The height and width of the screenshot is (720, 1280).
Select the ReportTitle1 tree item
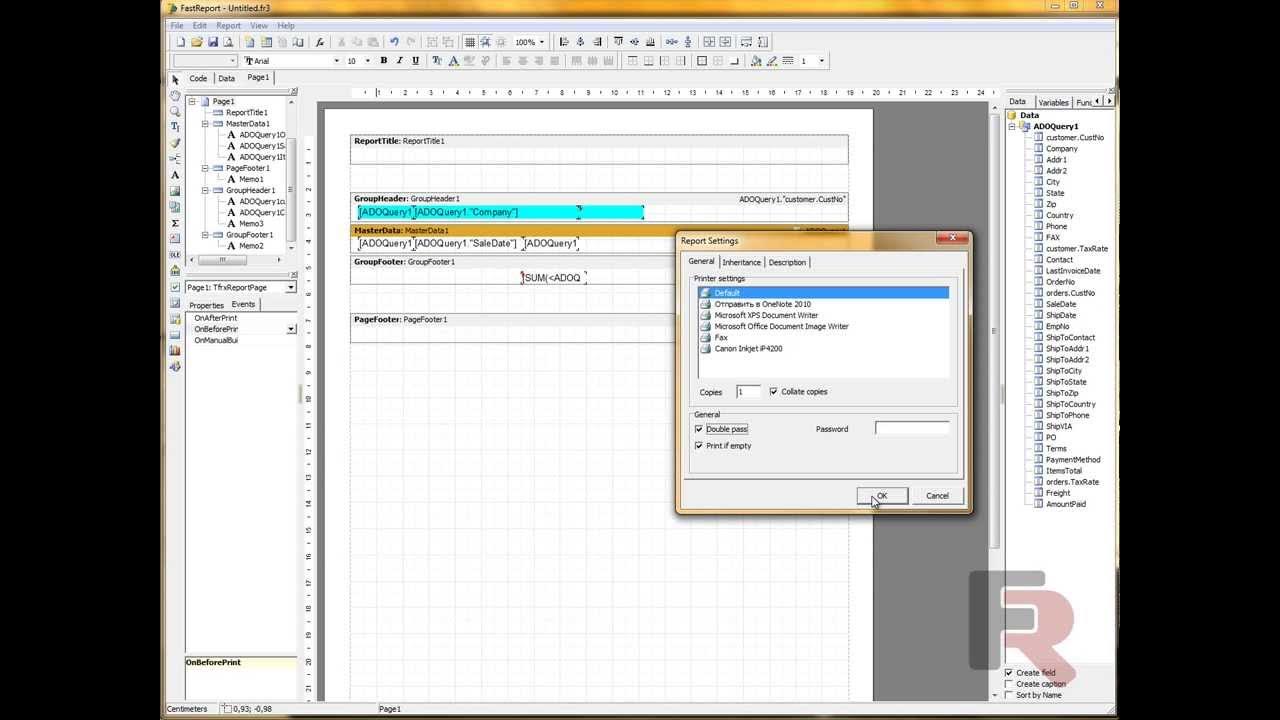(x=246, y=113)
